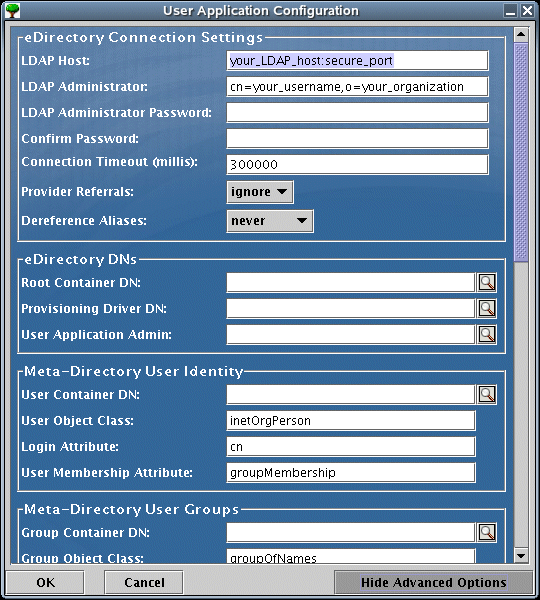Click the OK button

coord(45,582)
